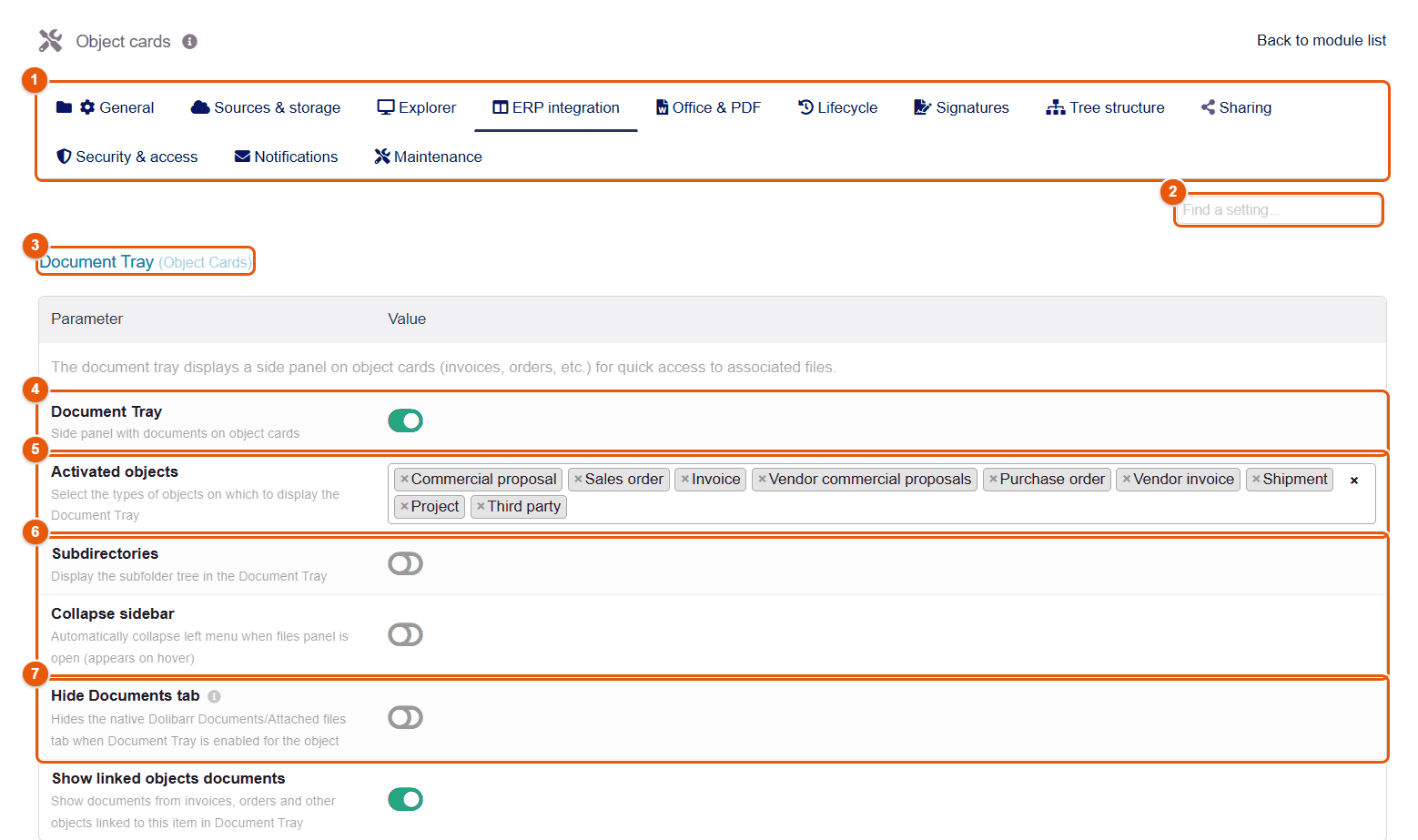The height and width of the screenshot is (840, 1418).
Task: Turn on Collapse sidebar toggle
Action: [406, 634]
